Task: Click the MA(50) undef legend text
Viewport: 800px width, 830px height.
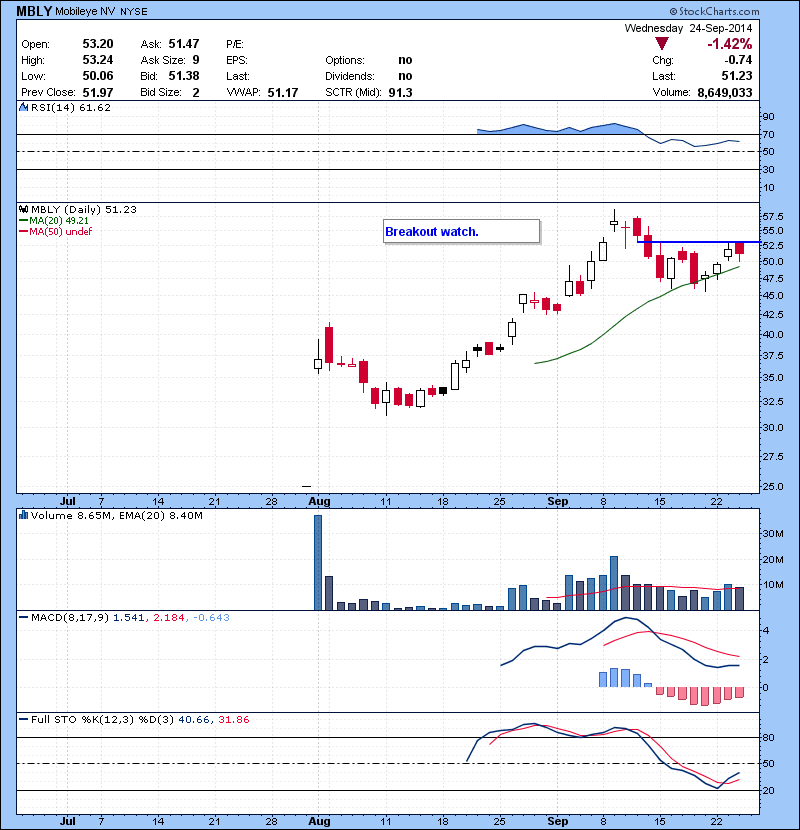Action: 60,232
